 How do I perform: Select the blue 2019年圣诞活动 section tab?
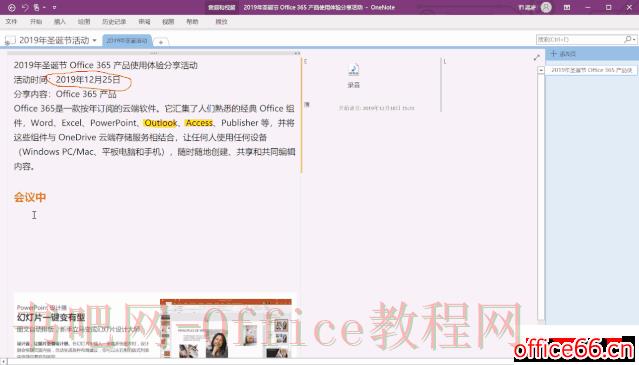[127, 41]
